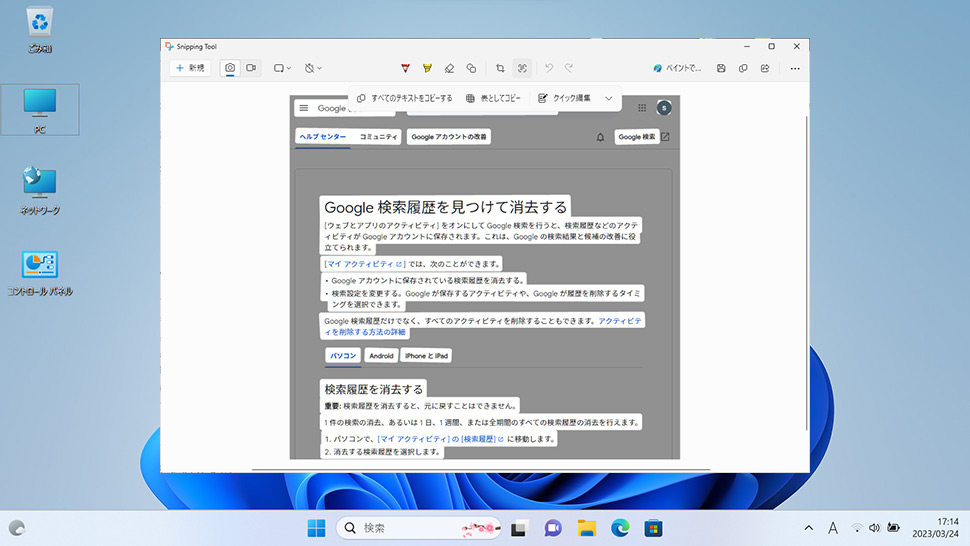The image size is (970, 546).
Task: Click the マイ アクティビティ link
Action: click(x=364, y=264)
